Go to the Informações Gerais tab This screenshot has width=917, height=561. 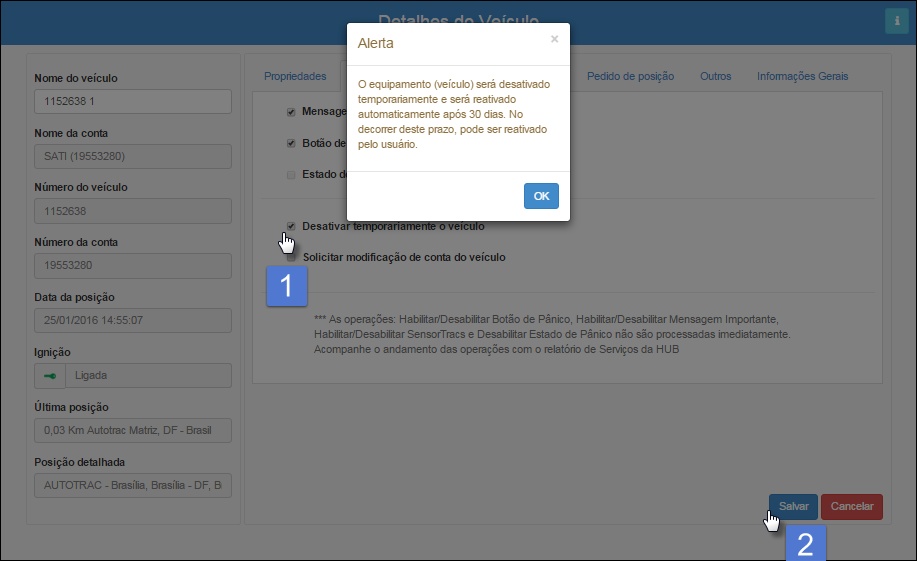802,76
